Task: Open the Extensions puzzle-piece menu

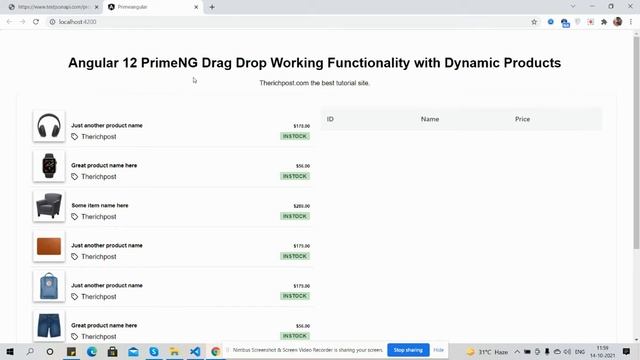Action: coord(604,22)
